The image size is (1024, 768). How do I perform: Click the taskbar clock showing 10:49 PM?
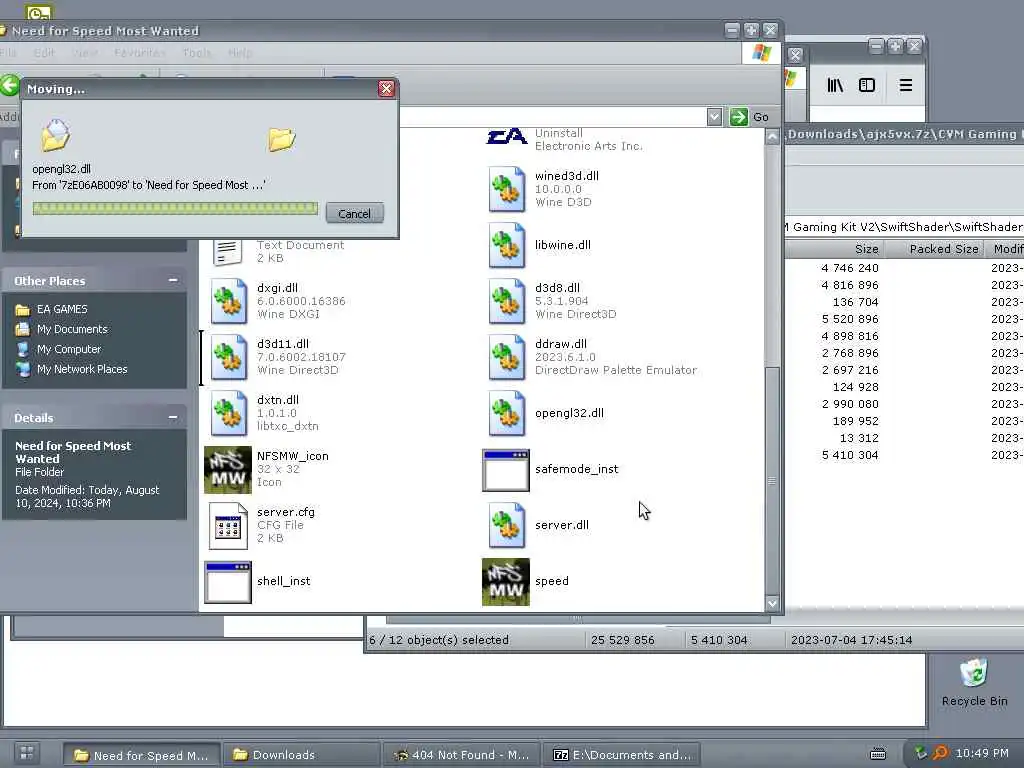(x=982, y=753)
